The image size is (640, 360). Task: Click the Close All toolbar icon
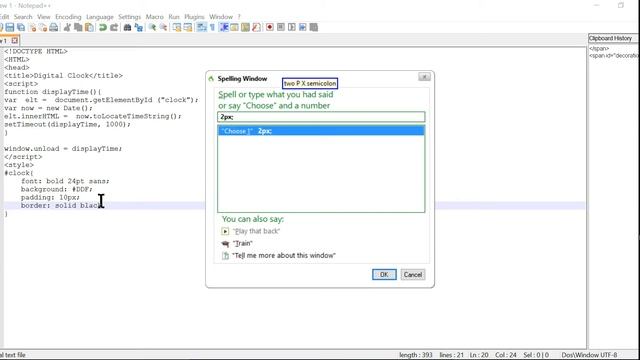tap(42, 27)
